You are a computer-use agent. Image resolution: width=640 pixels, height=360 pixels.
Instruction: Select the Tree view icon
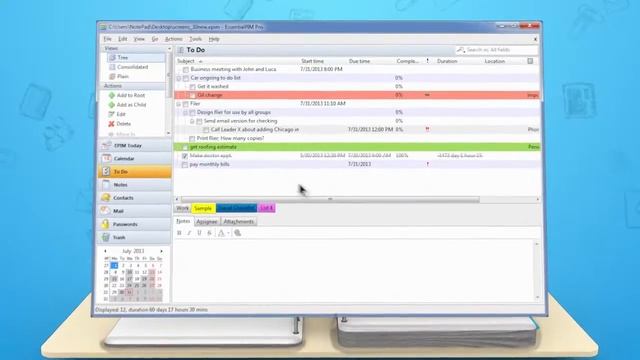click(x=113, y=58)
